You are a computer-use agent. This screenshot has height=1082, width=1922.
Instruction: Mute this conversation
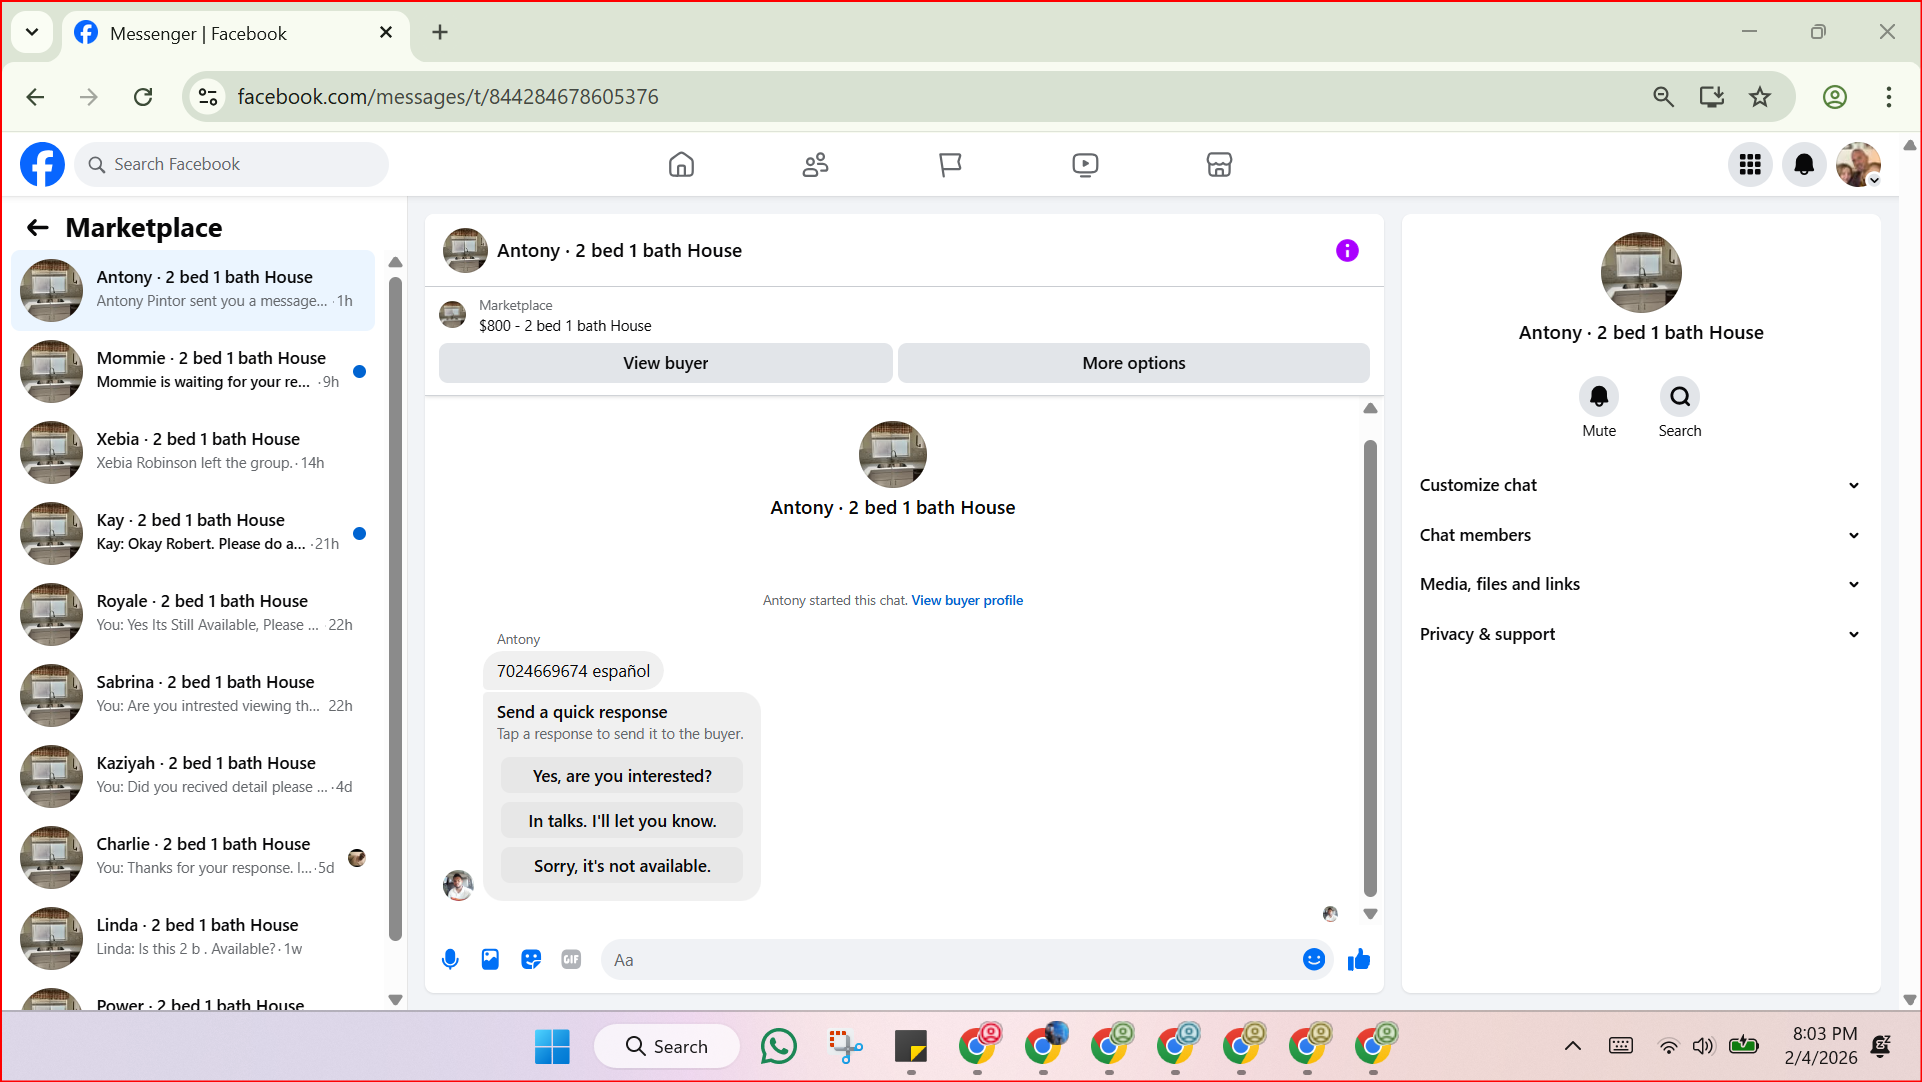click(1598, 398)
